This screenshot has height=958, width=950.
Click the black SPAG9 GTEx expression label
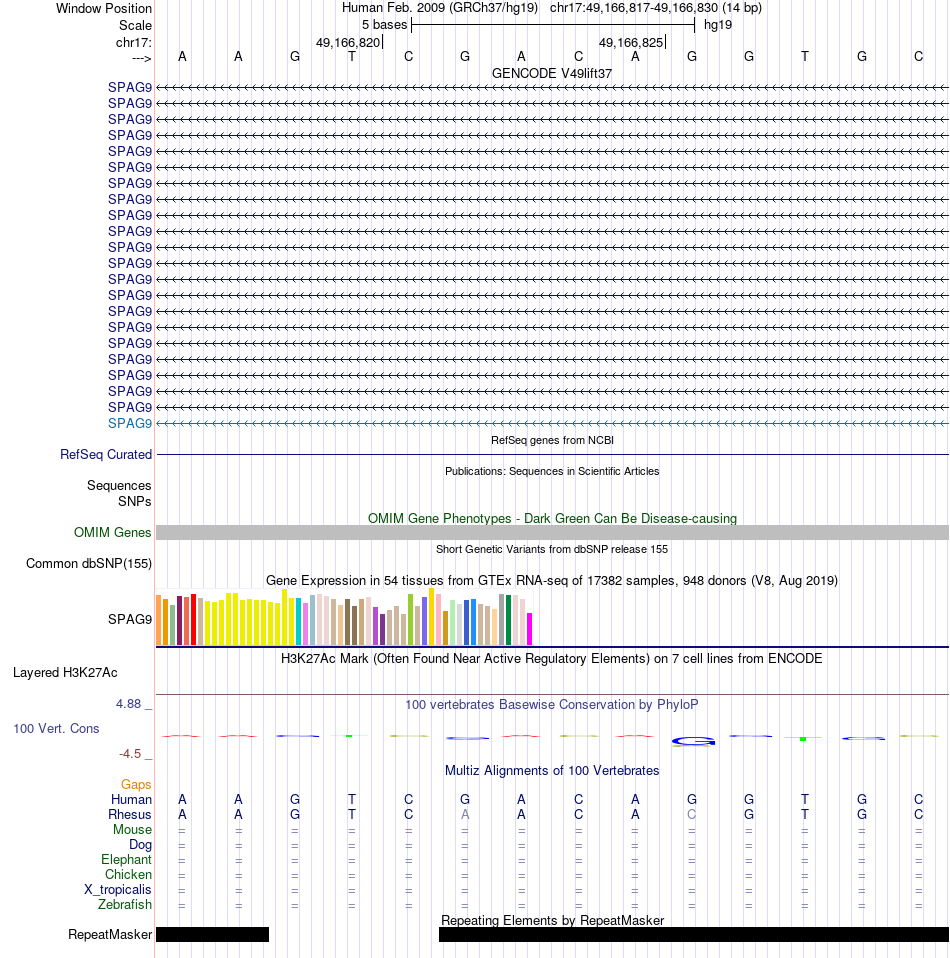[130, 620]
